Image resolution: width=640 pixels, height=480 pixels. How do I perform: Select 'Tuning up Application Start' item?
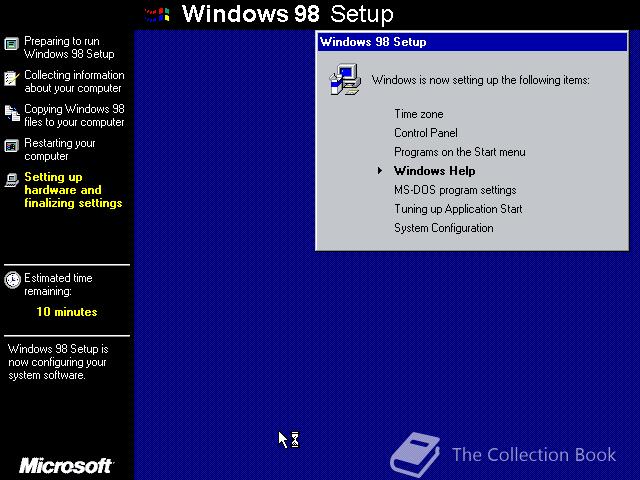click(x=458, y=209)
